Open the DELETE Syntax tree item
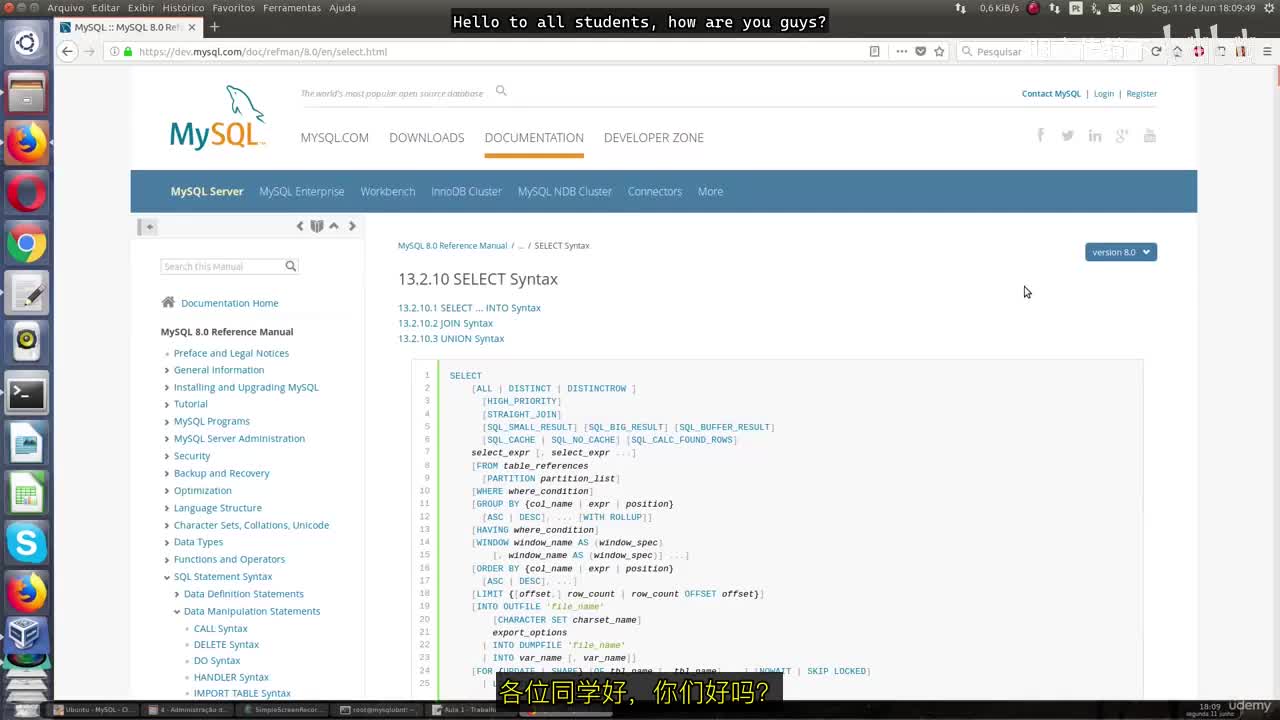This screenshot has height=720, width=1280. [x=226, y=645]
